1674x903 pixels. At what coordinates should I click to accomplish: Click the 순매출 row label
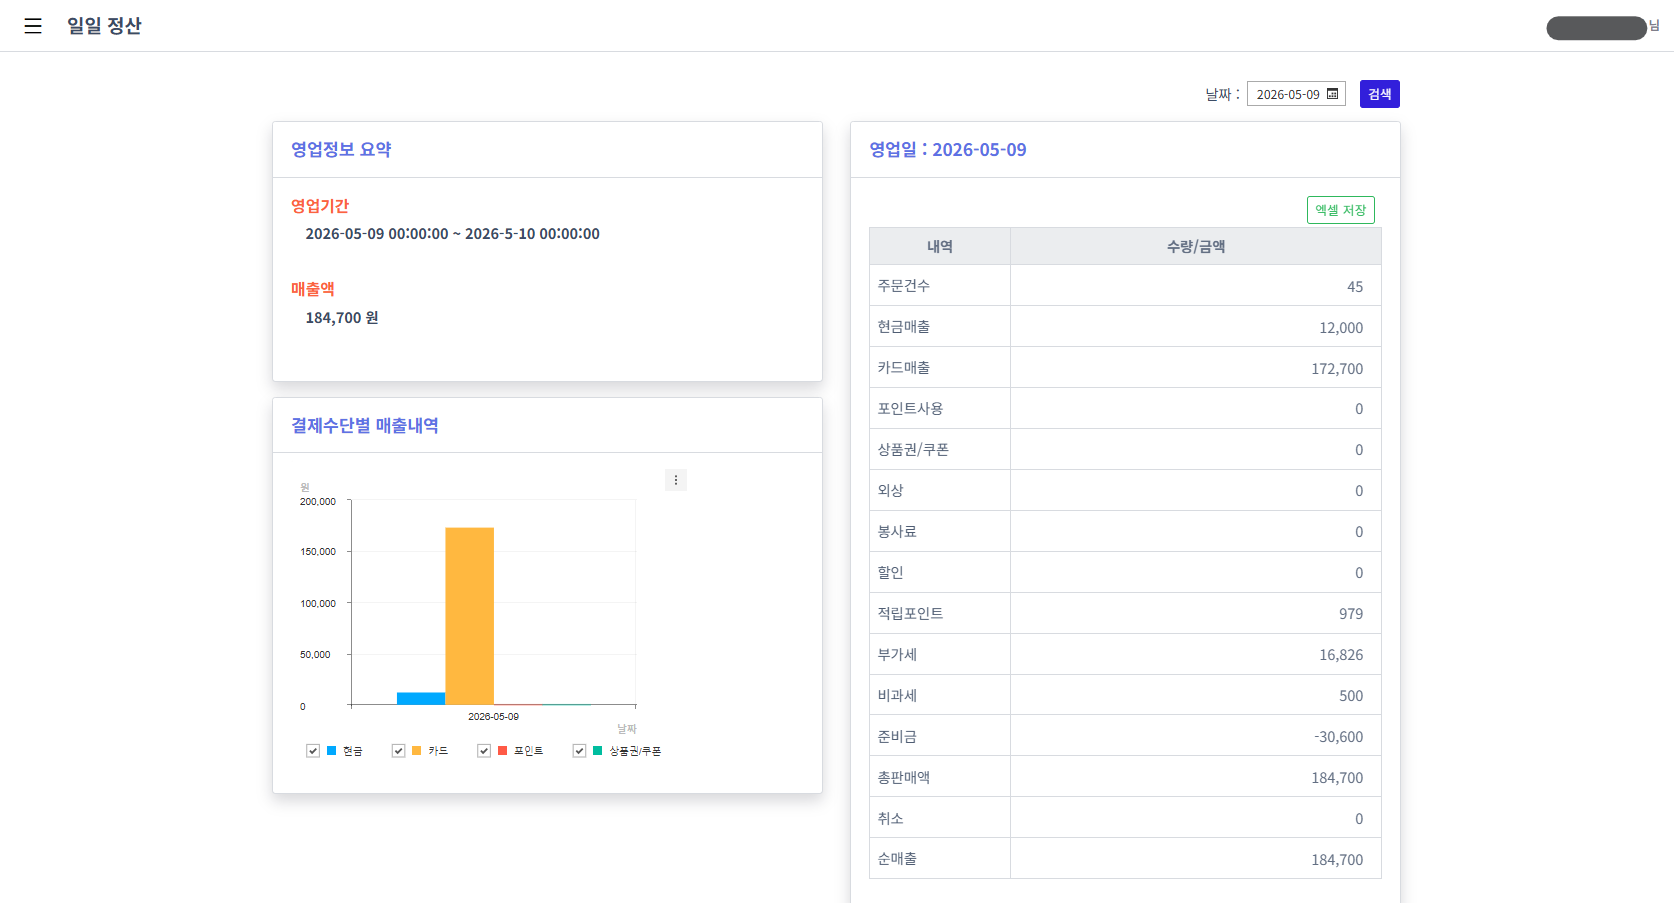click(897, 859)
